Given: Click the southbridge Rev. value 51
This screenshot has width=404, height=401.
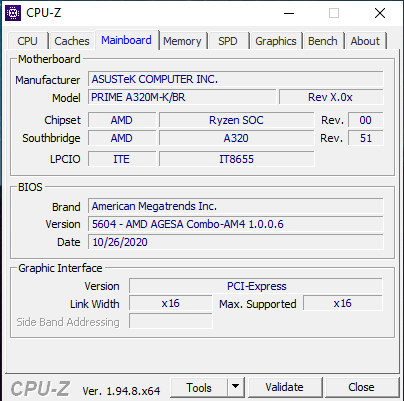Looking at the screenshot, I should (366, 138).
